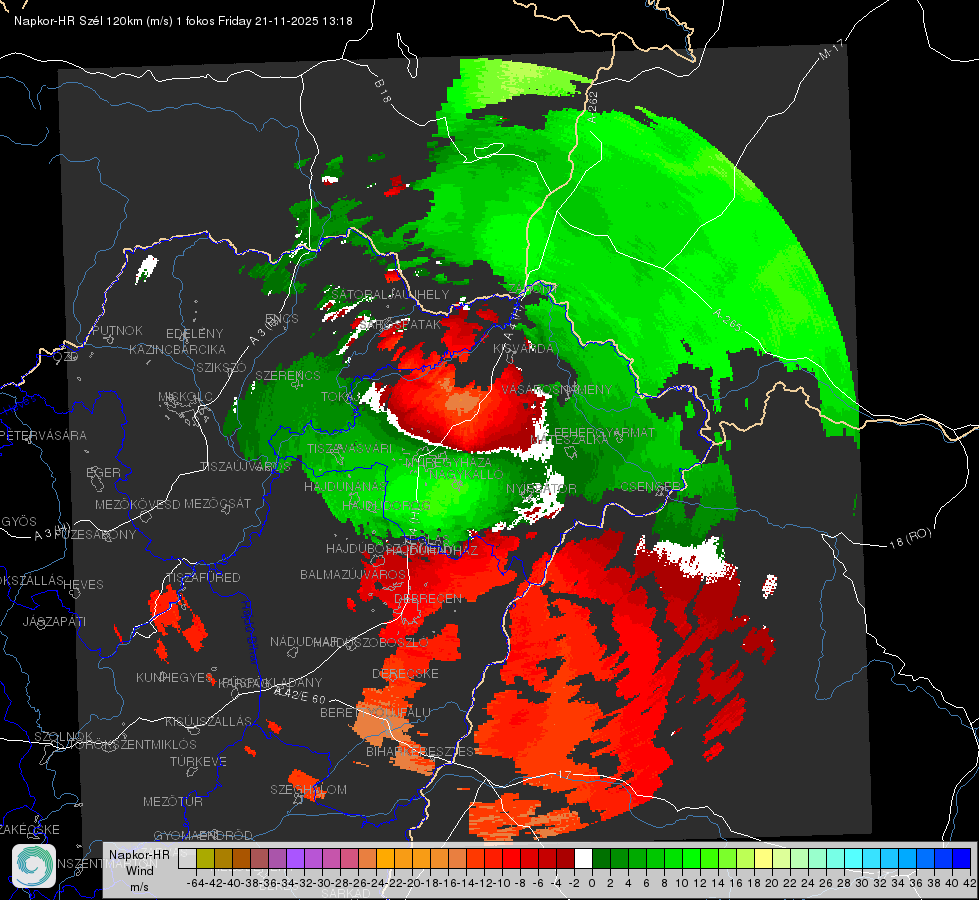979x900 pixels.
Task: Click the A-265 road label
Action: click(727, 319)
